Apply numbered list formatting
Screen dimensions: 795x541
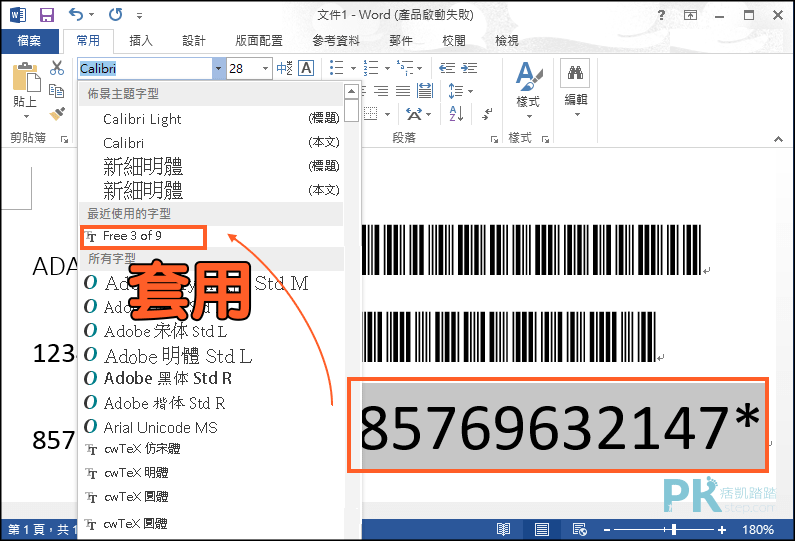coord(371,68)
